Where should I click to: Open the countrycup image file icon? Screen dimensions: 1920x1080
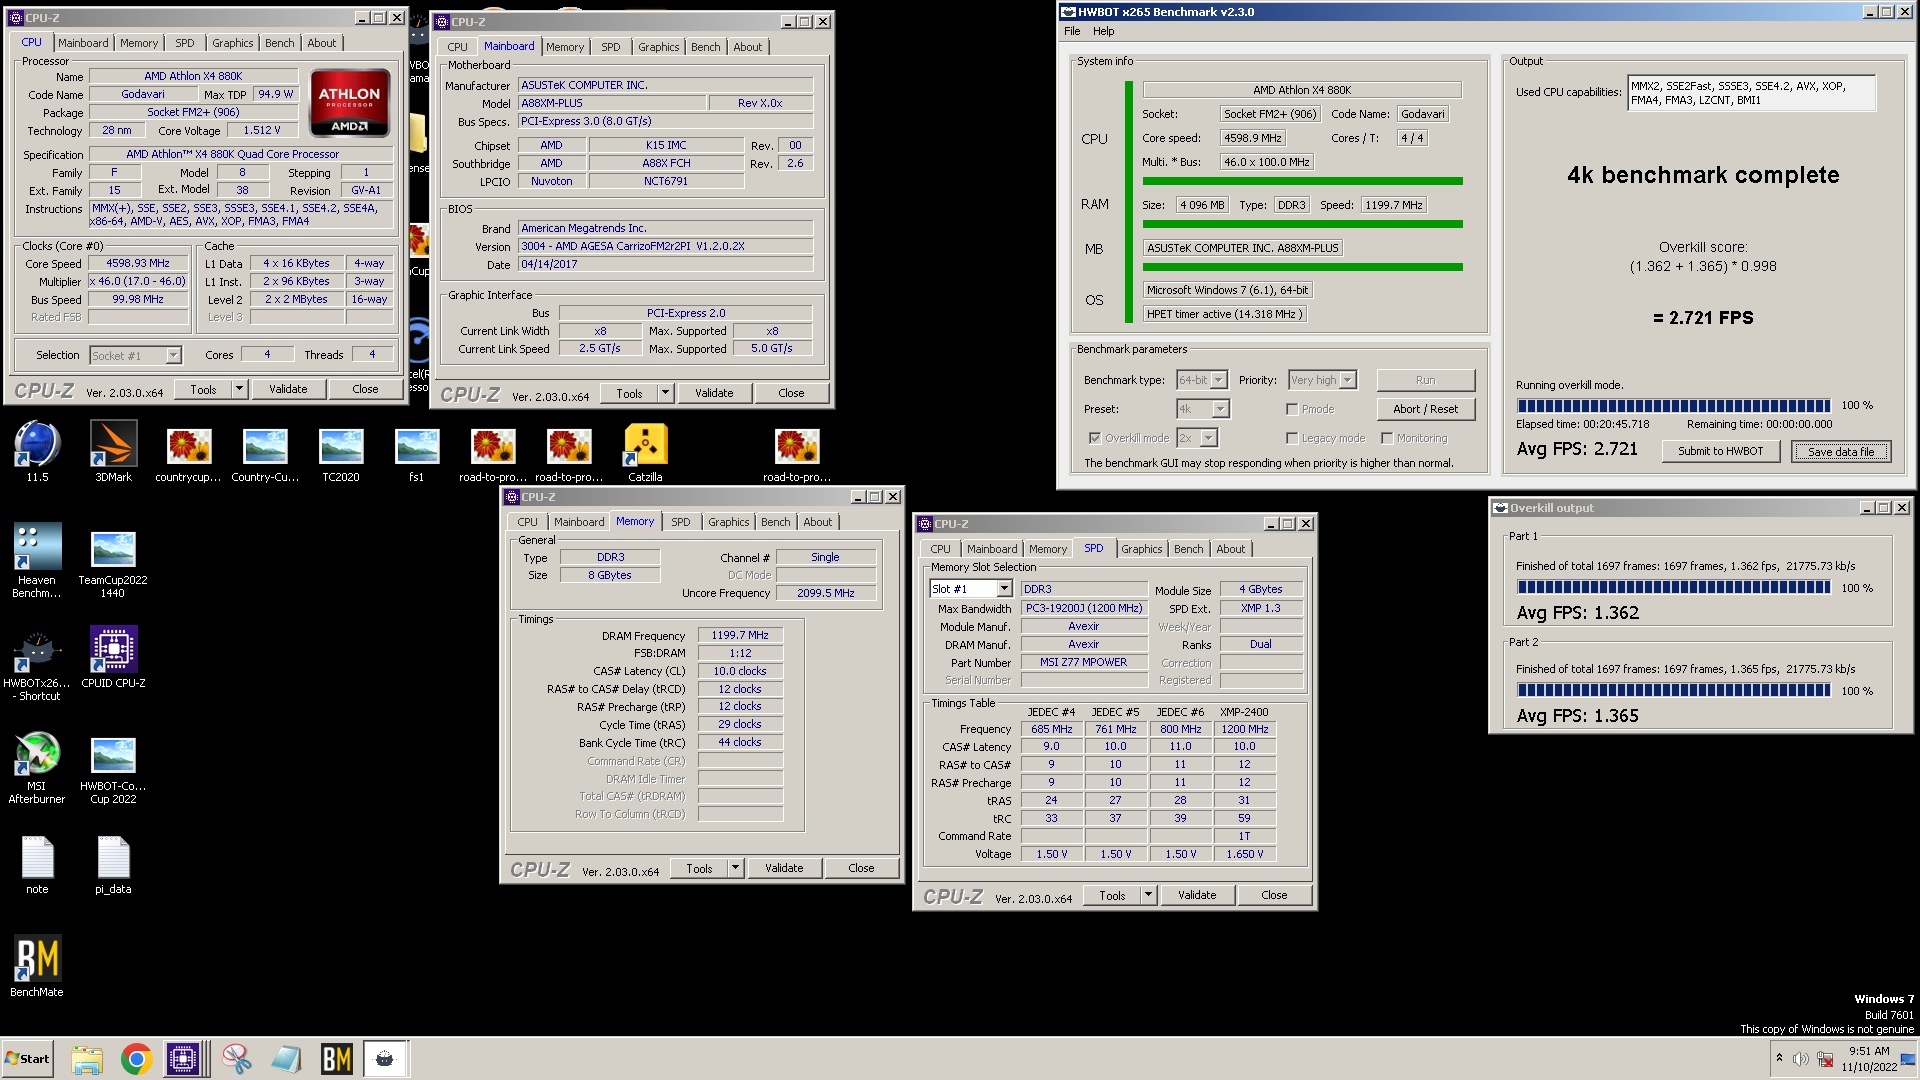click(x=189, y=455)
